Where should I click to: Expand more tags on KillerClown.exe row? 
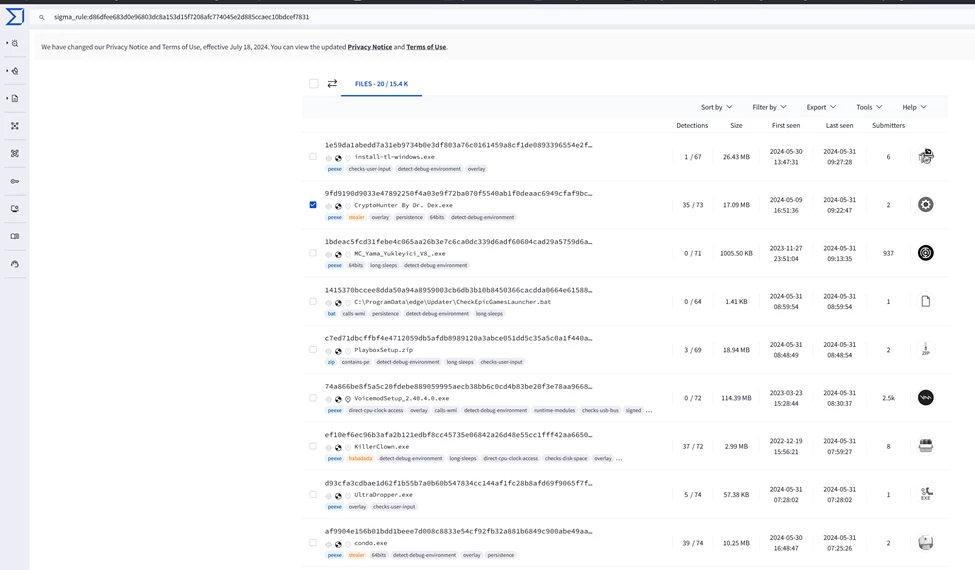click(x=619, y=459)
